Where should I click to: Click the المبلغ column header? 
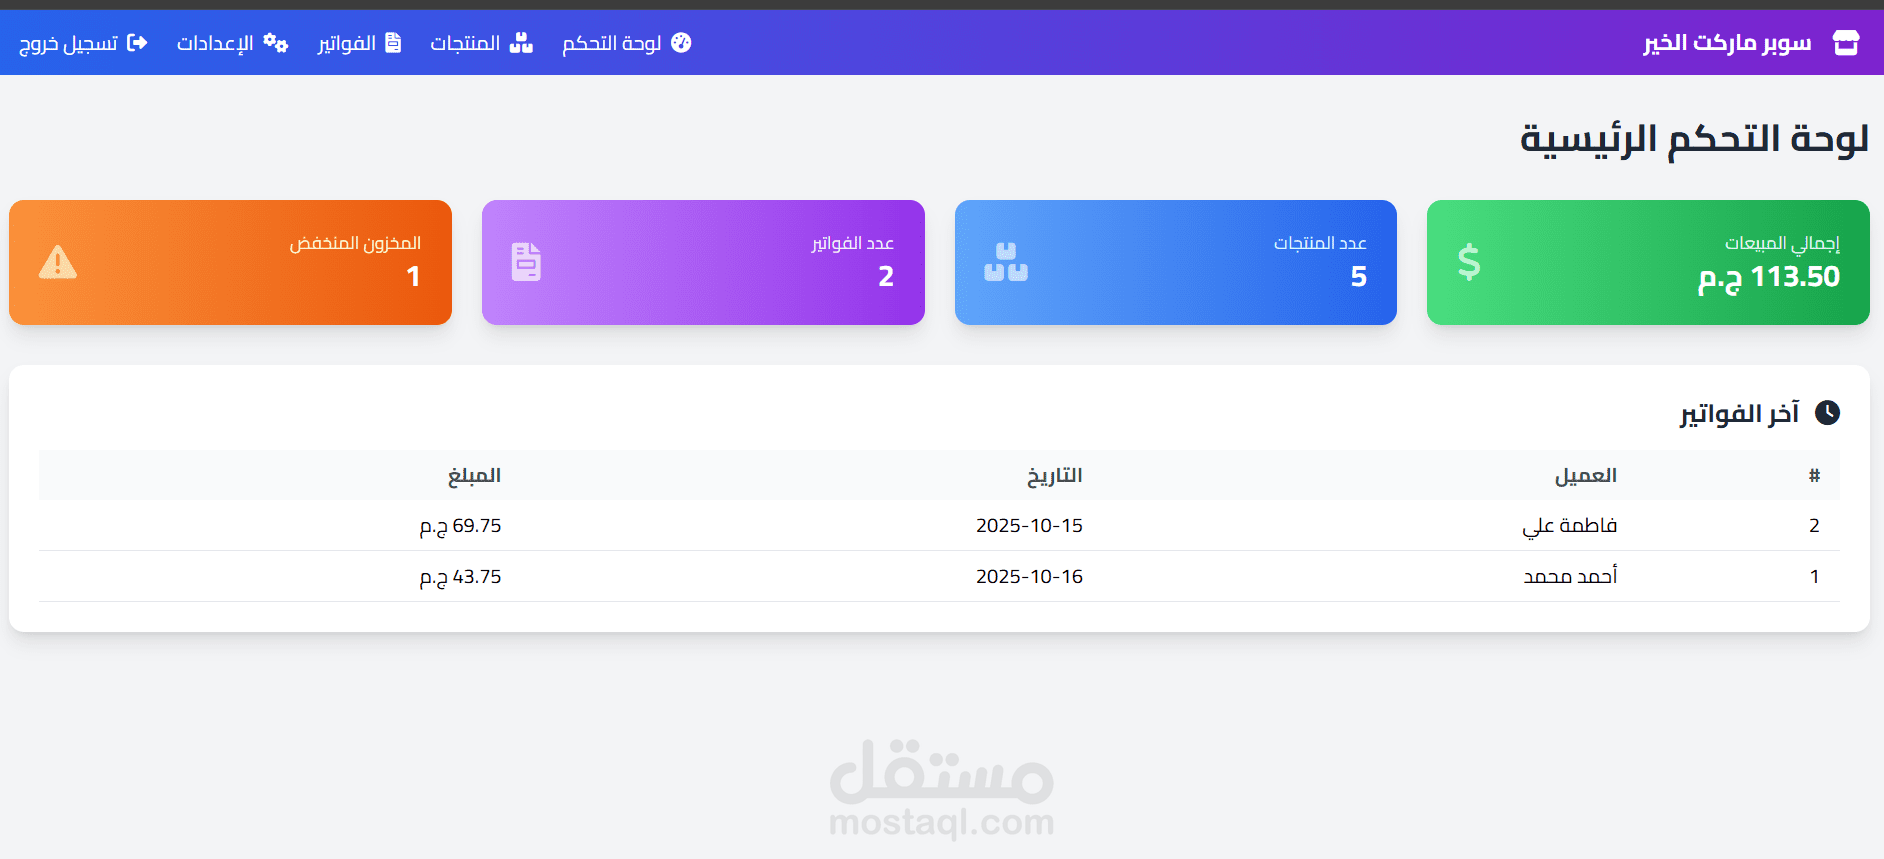click(x=474, y=475)
